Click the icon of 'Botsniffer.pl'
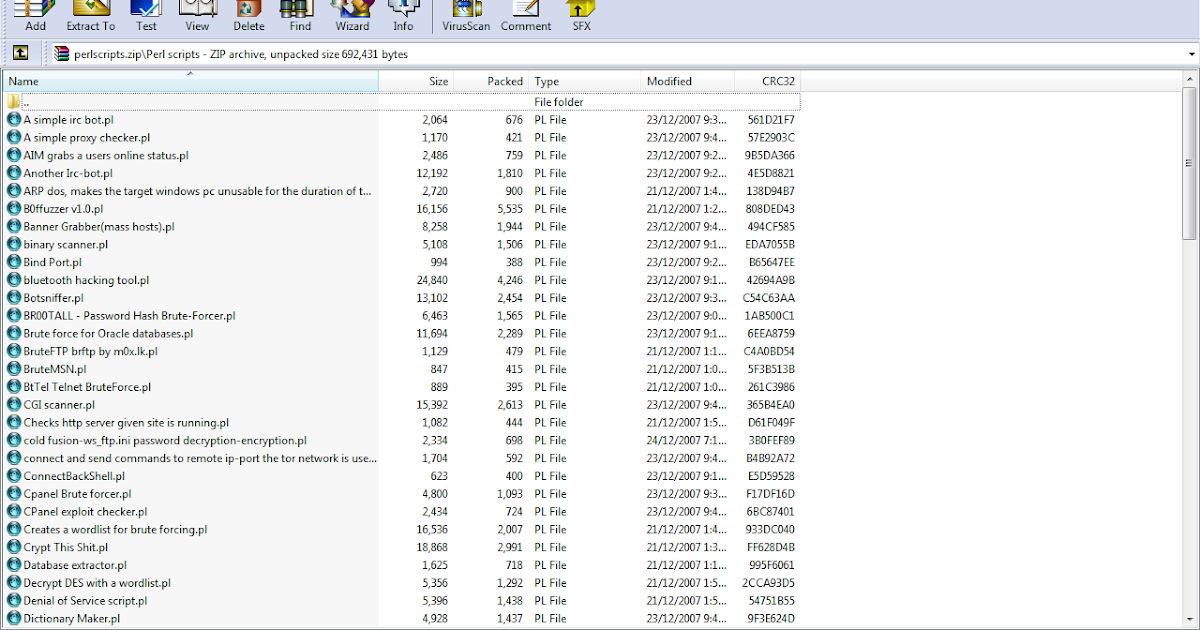This screenshot has height=630, width=1200. [x=14, y=298]
